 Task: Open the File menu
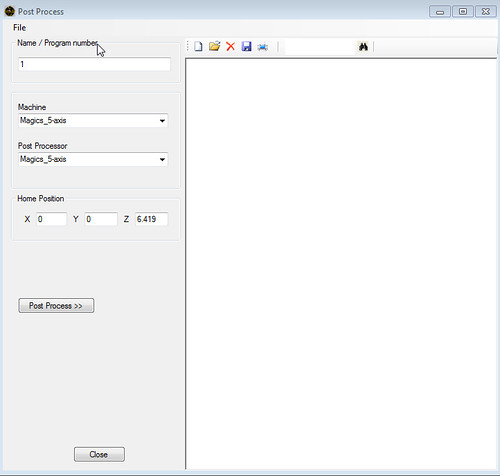(19, 28)
